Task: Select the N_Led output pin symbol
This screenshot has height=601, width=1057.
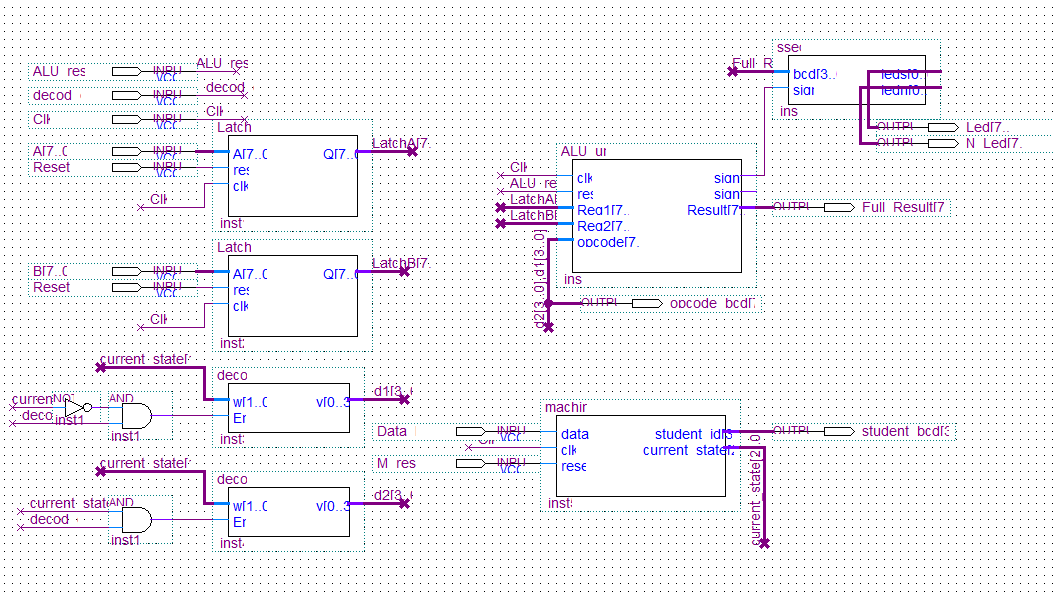Action: [x=943, y=144]
